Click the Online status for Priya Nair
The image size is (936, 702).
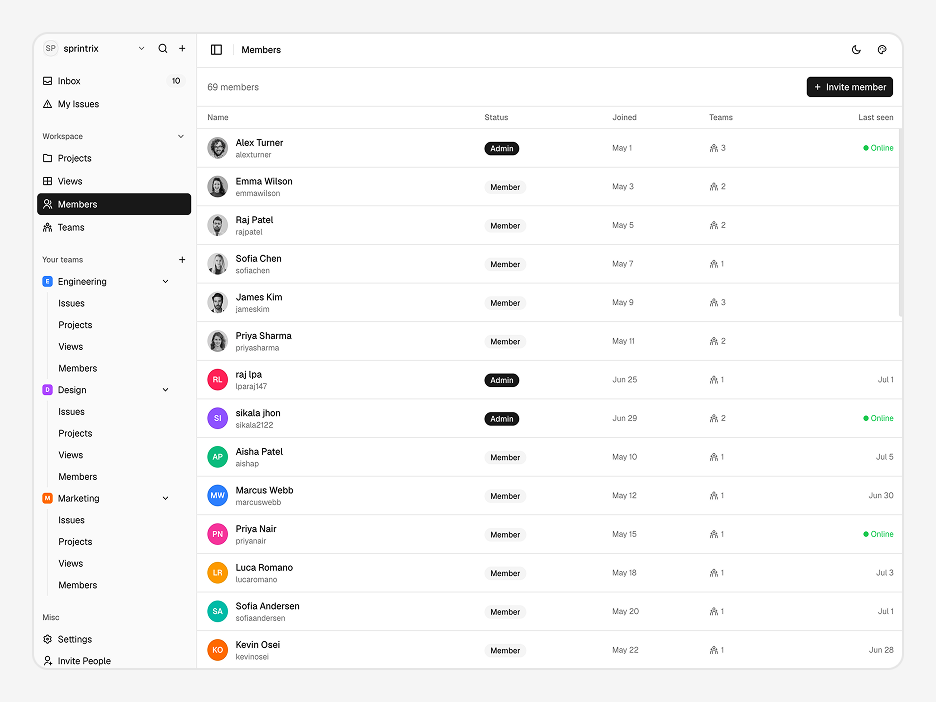(x=878, y=534)
